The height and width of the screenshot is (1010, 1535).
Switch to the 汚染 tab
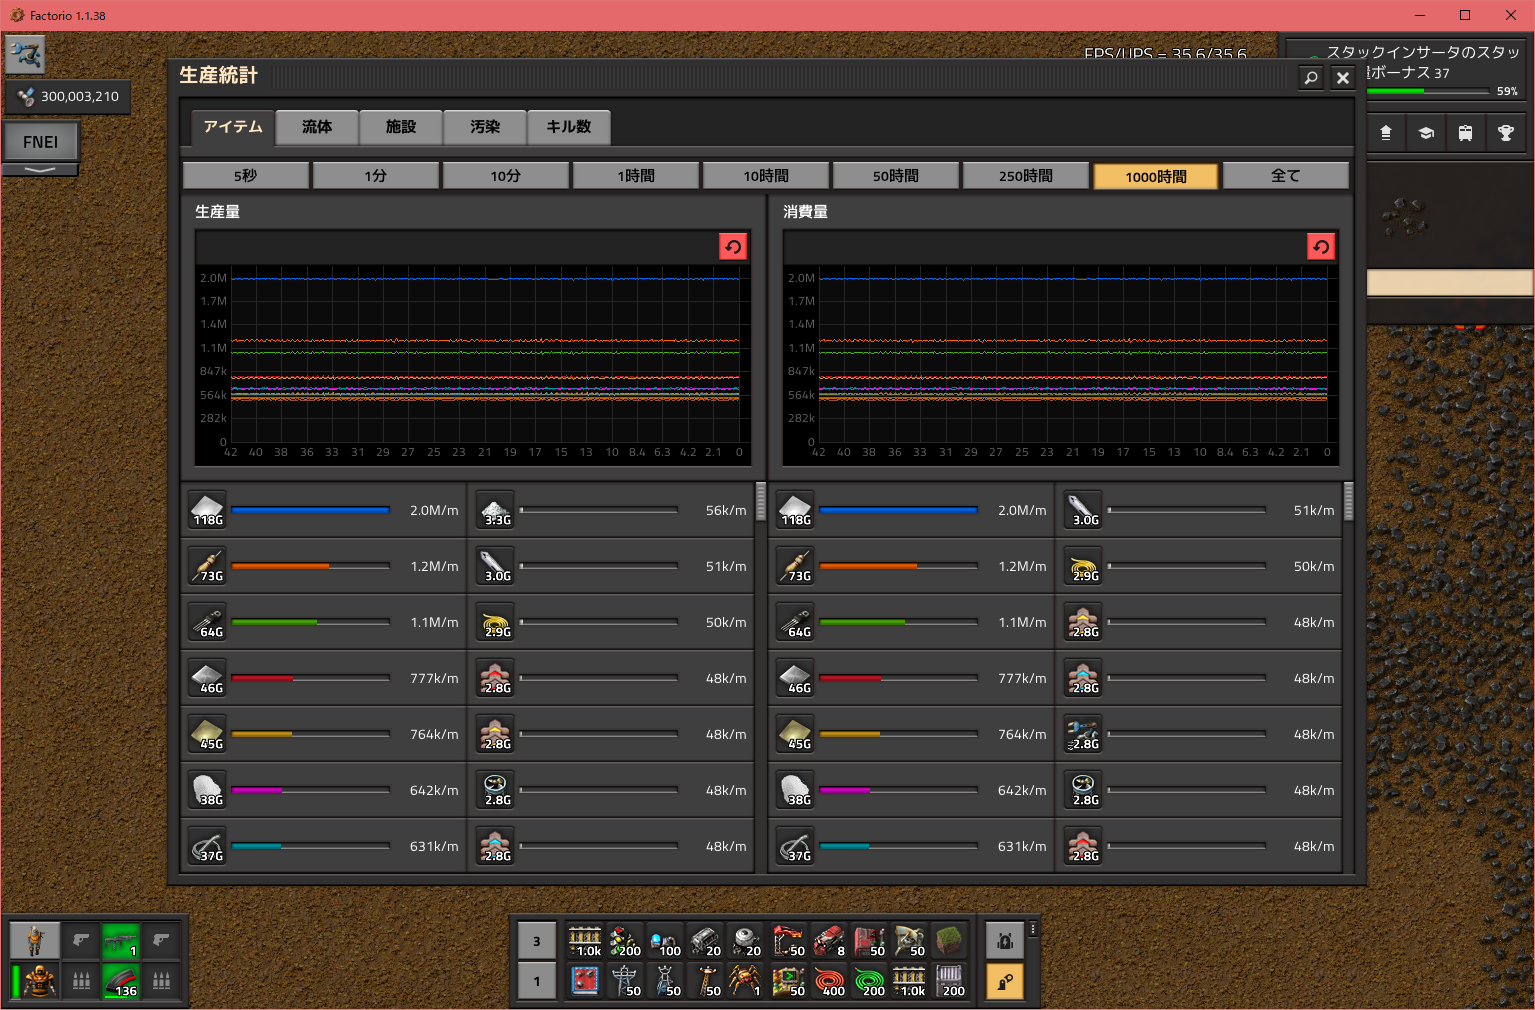coord(485,127)
